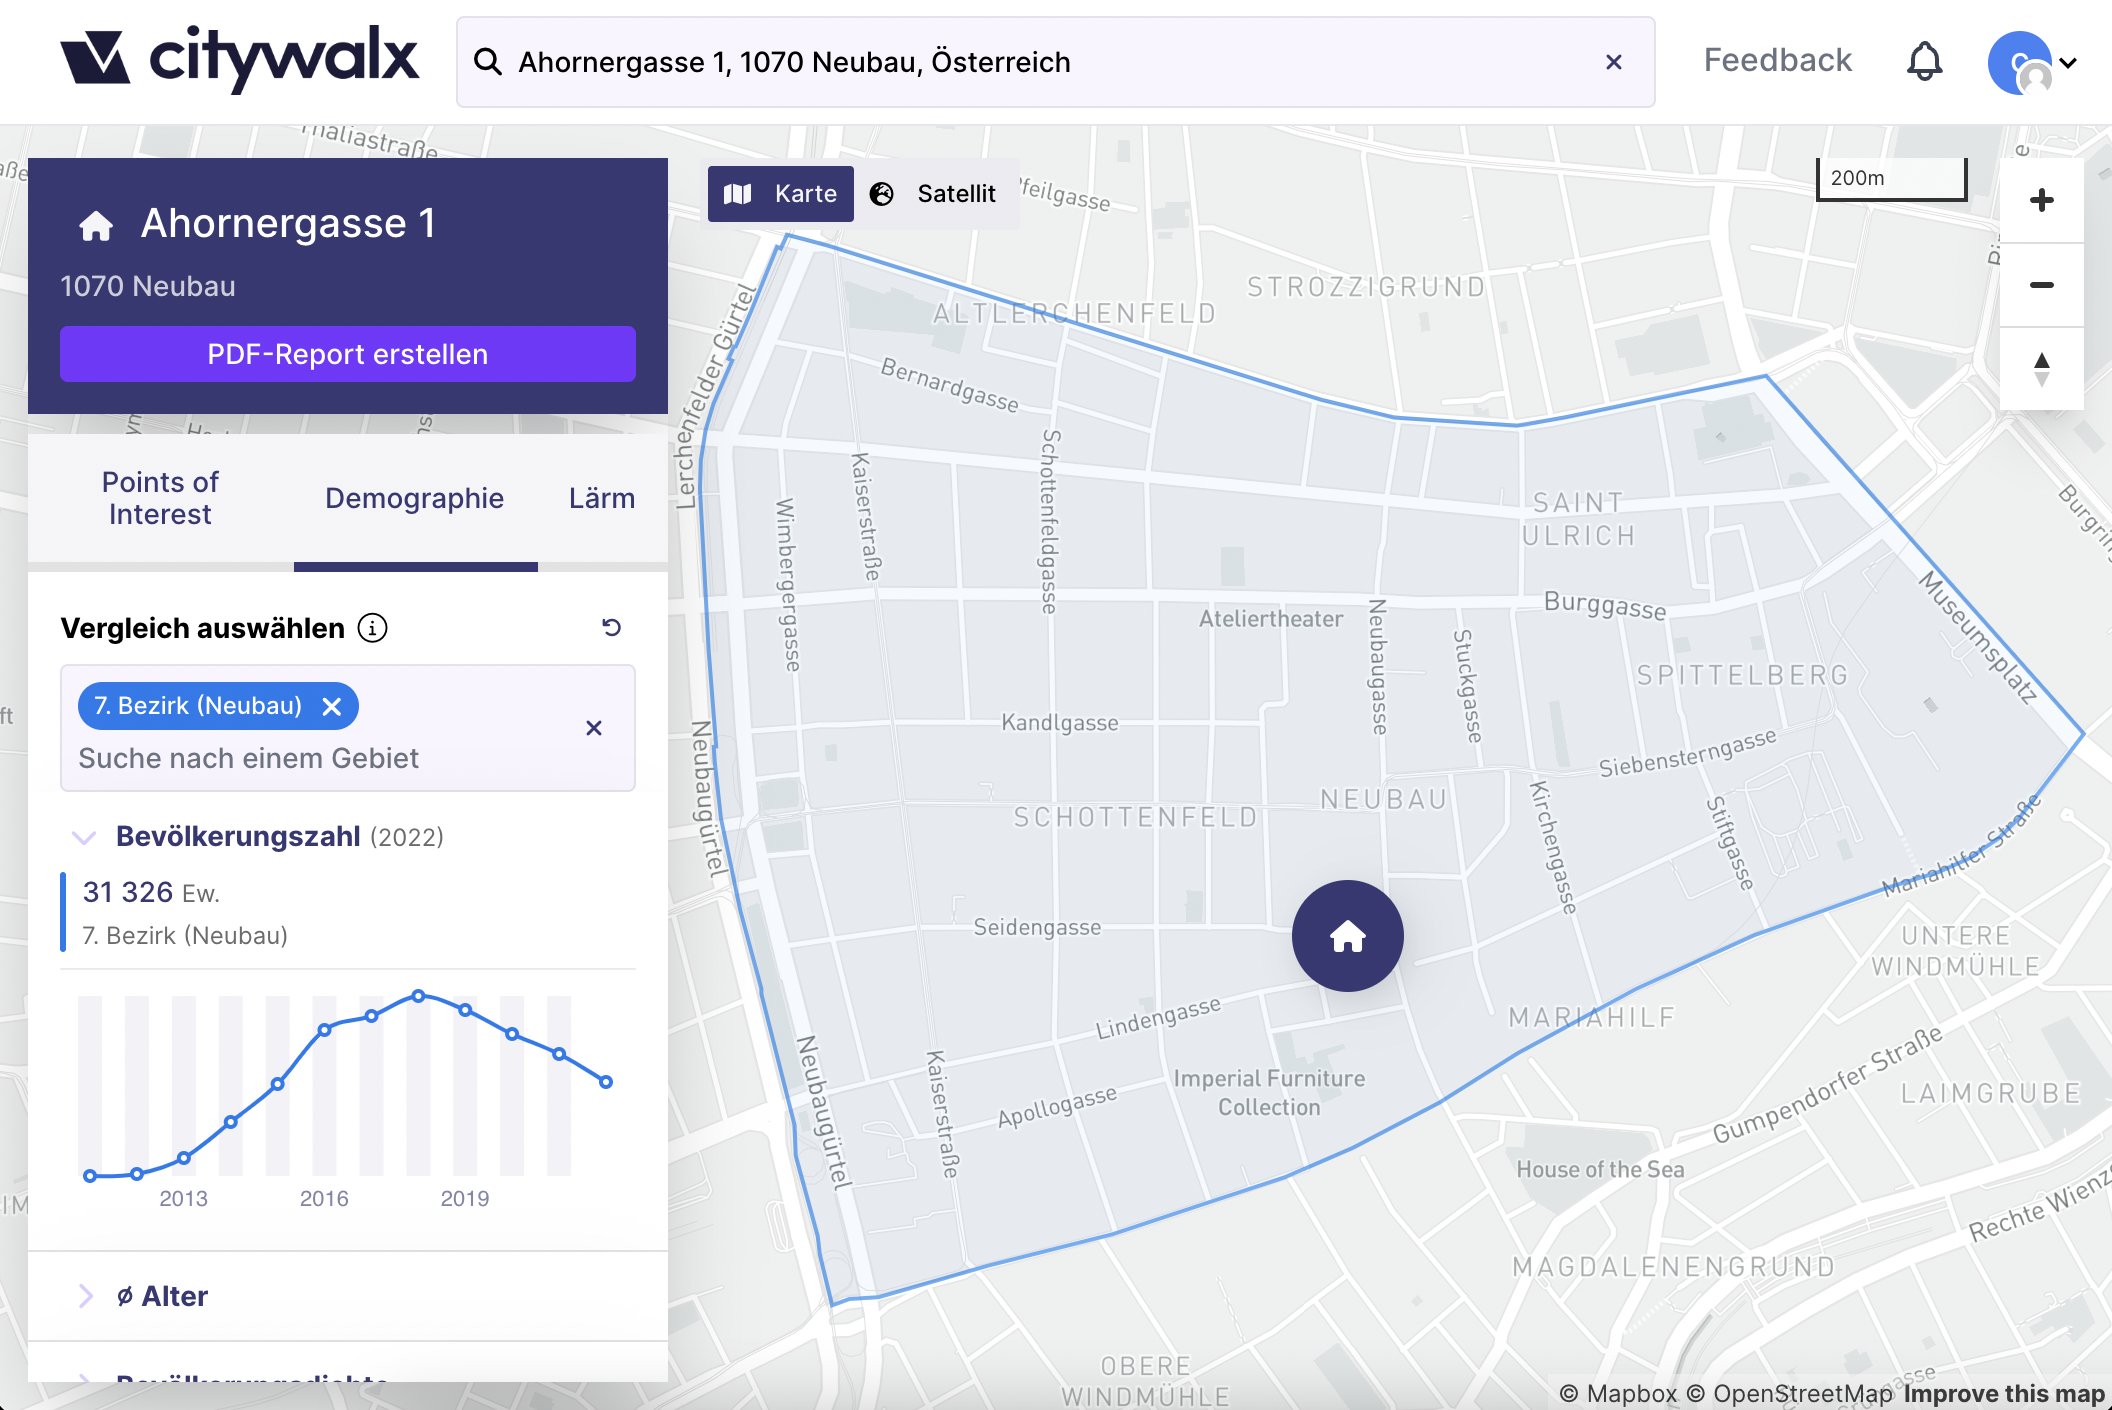Screen dimensions: 2112x1410
Task: Select the Demographie tab
Action: click(415, 498)
